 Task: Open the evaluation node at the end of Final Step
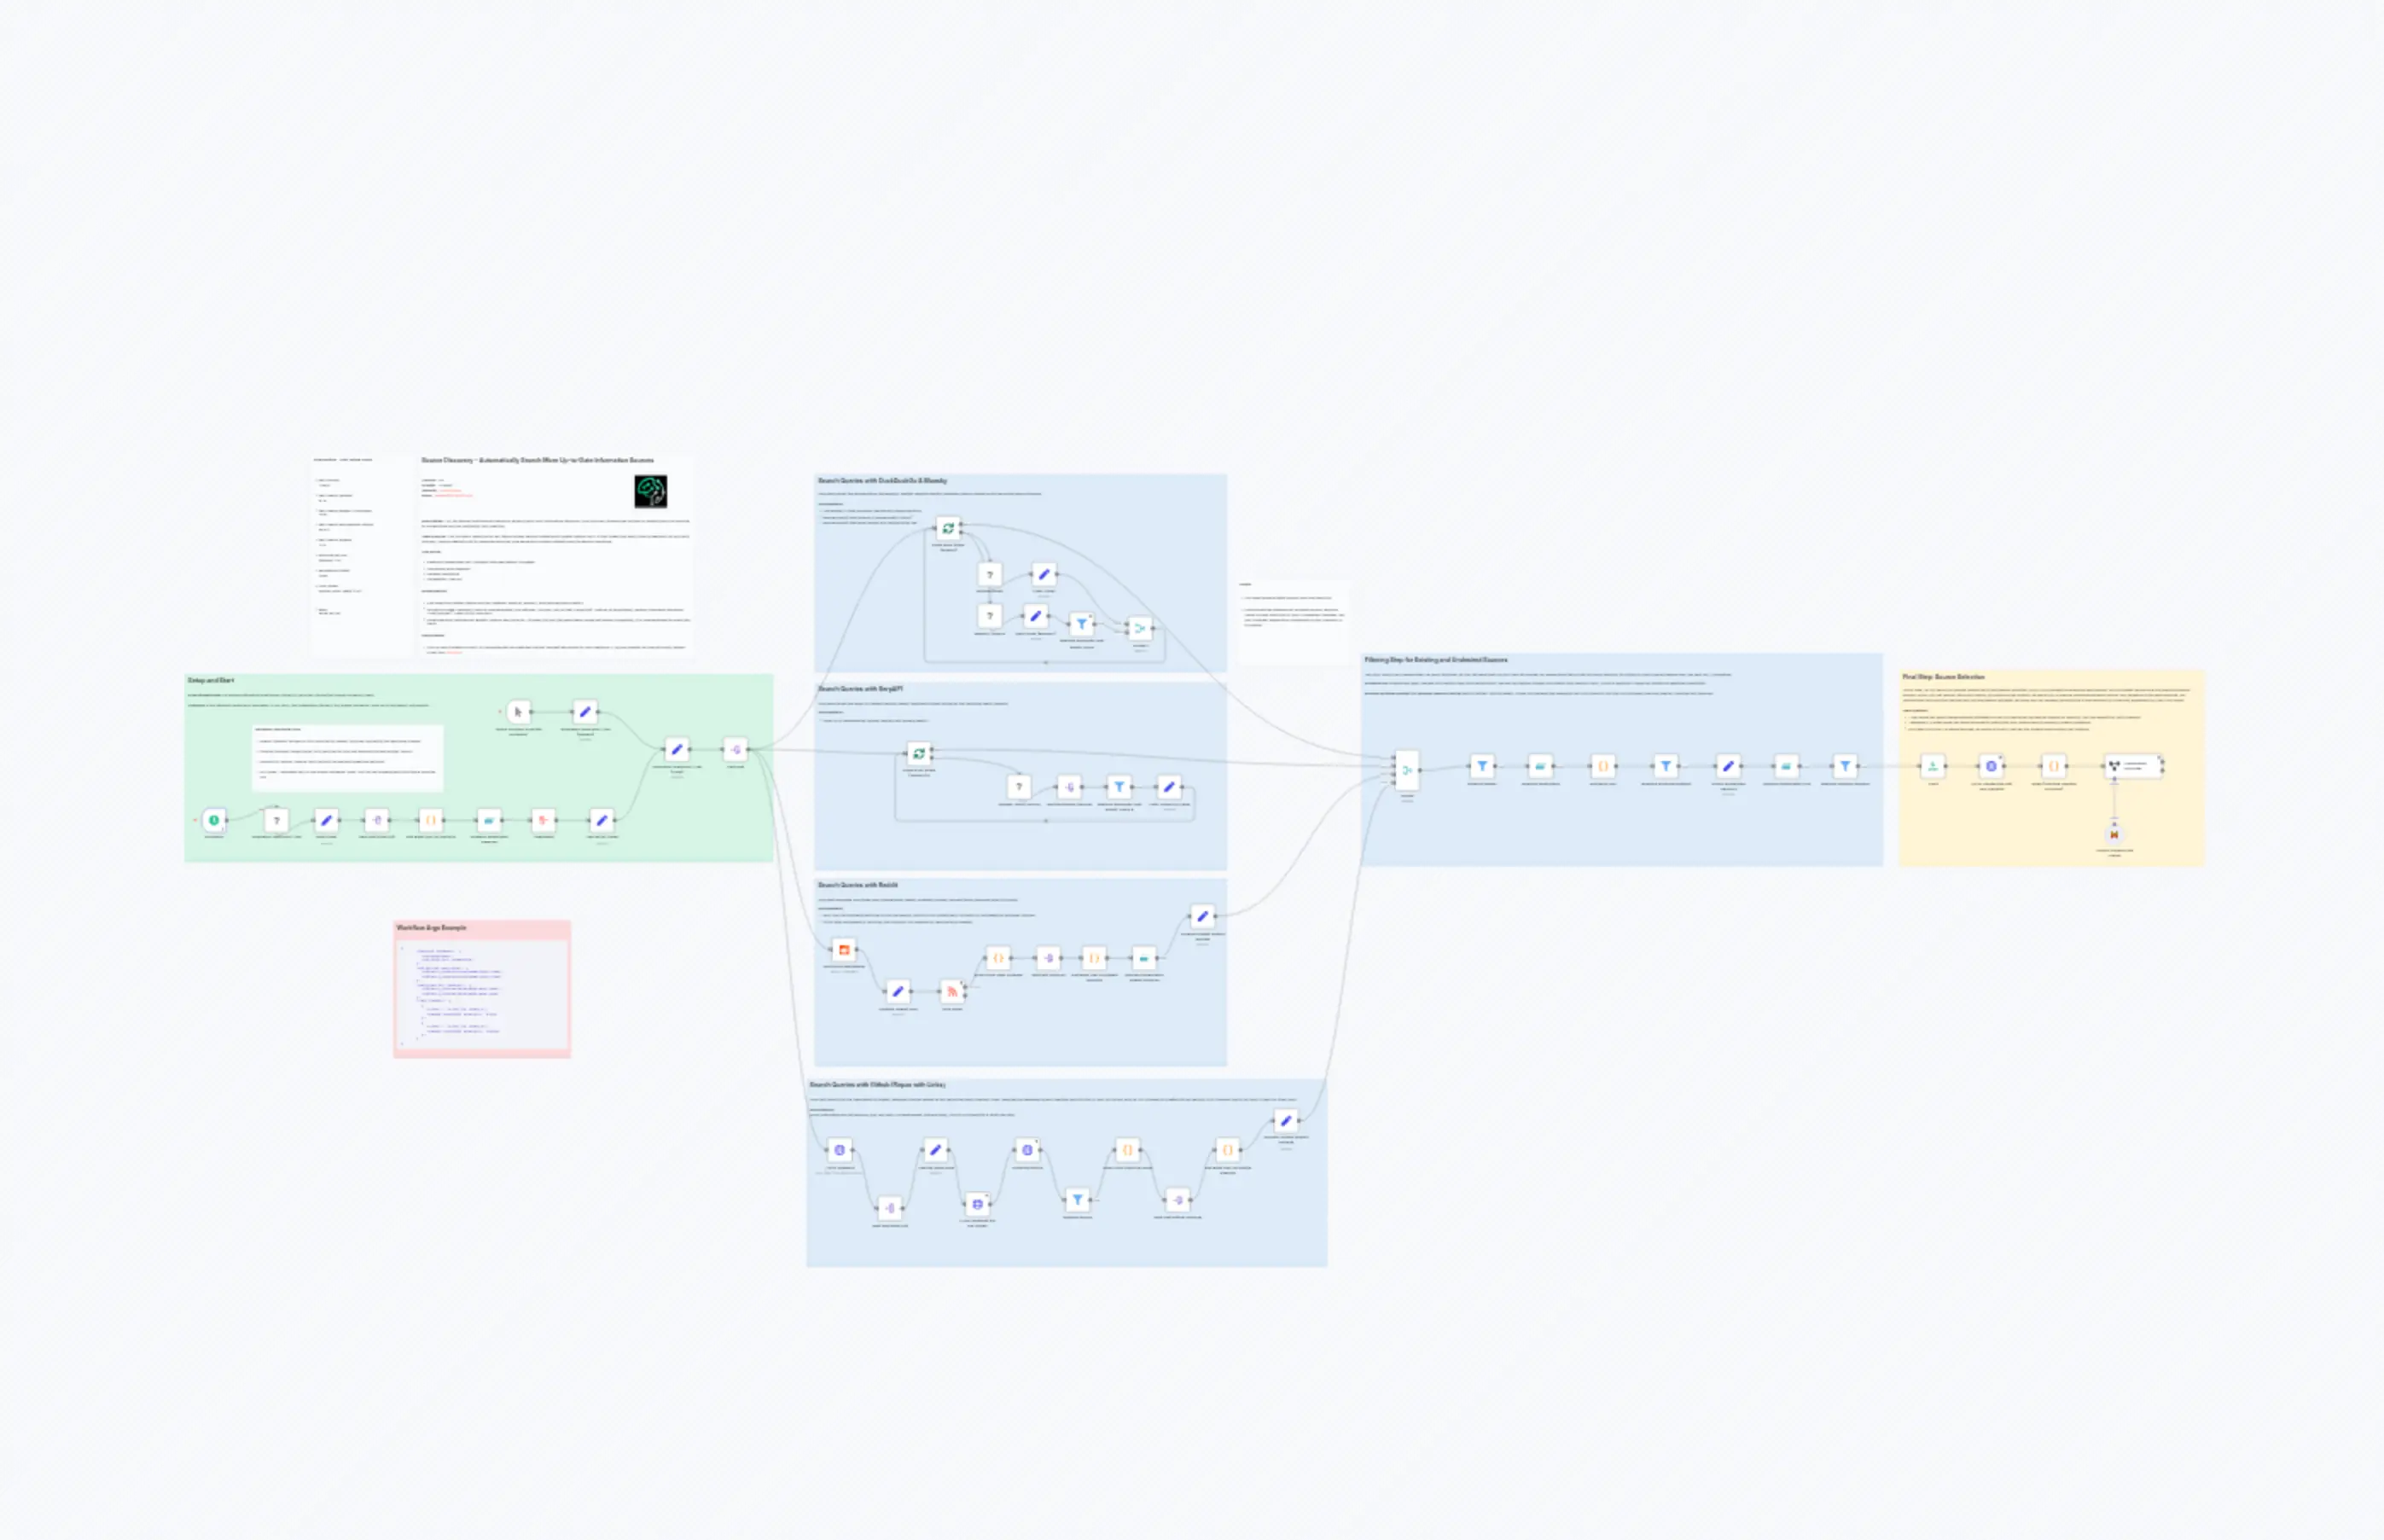coord(2133,766)
